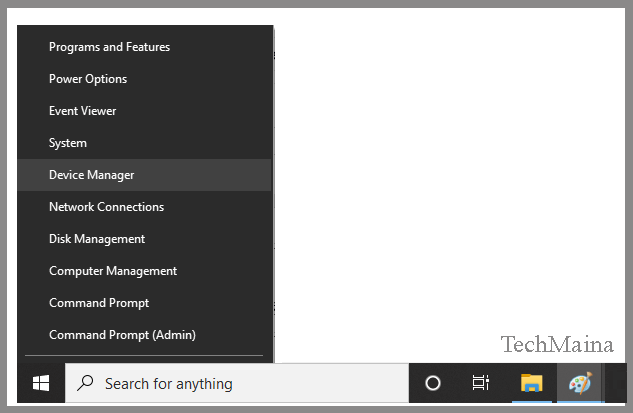Image resolution: width=633 pixels, height=413 pixels.
Task: Click the magnifying glass search icon
Action: [x=87, y=383]
